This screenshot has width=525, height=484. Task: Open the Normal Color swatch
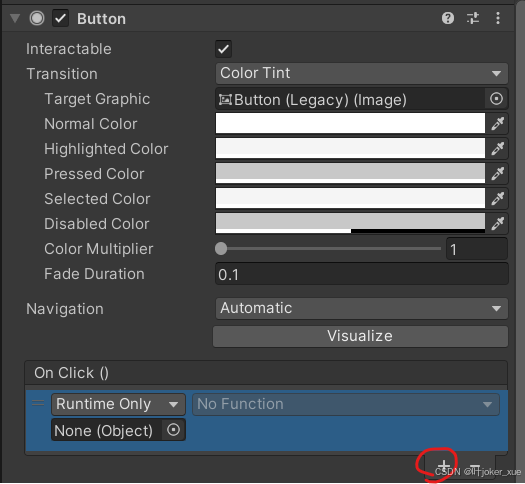[350, 123]
